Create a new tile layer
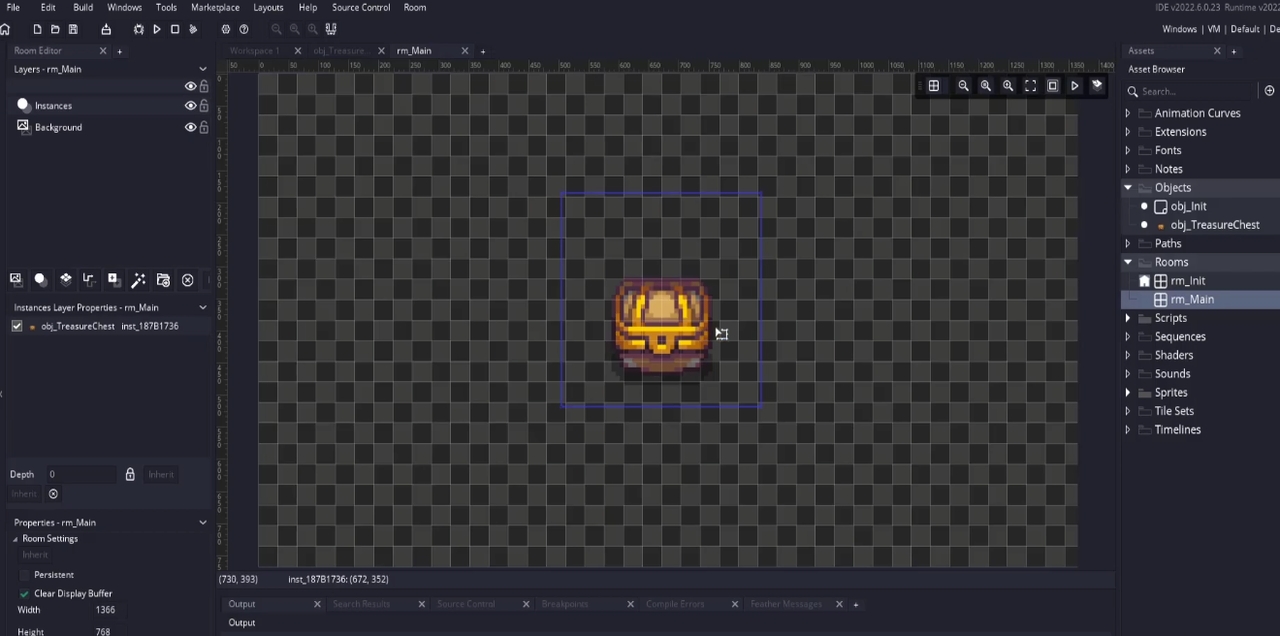The width and height of the screenshot is (1280, 636). point(65,280)
